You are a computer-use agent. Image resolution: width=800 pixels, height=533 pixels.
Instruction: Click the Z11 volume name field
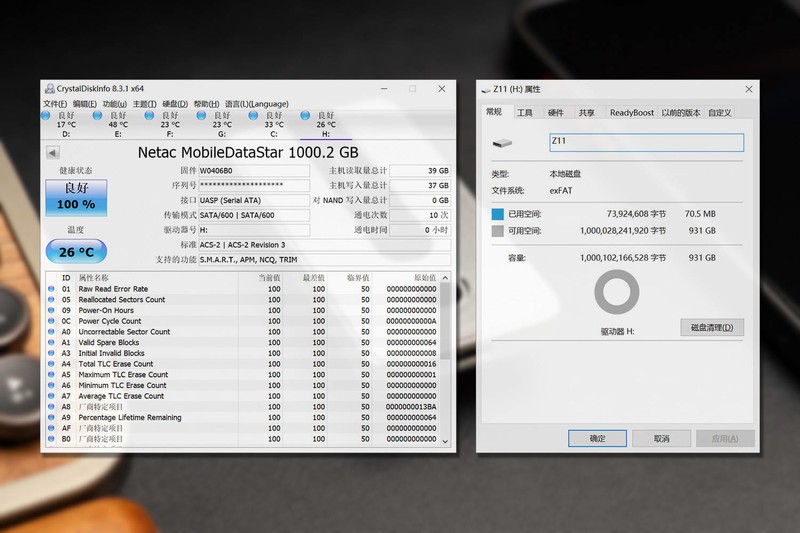[646, 143]
